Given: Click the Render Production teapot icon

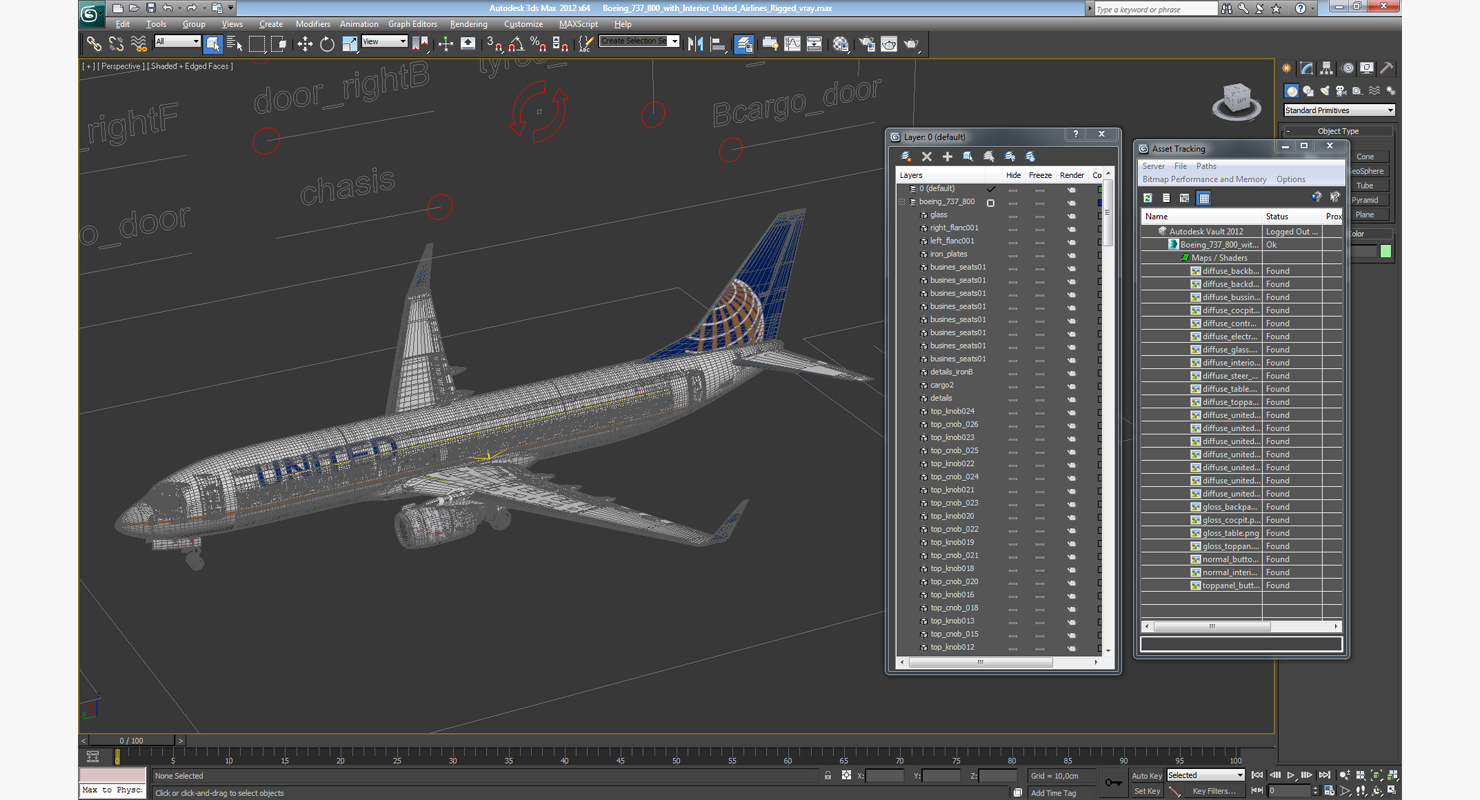Looking at the screenshot, I should coord(912,44).
